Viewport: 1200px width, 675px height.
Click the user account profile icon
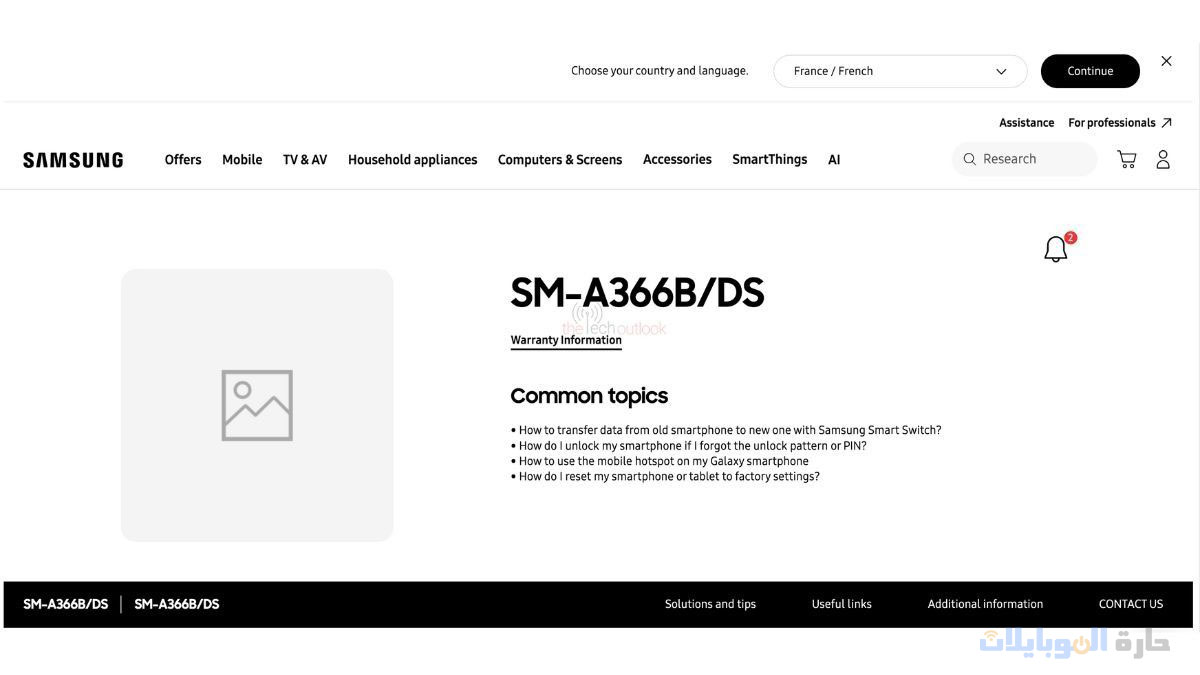tap(1163, 160)
